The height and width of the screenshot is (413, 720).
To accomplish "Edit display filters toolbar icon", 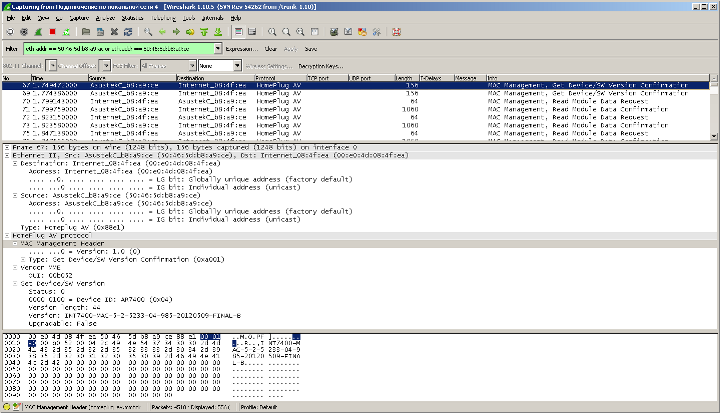I will click(x=348, y=32).
